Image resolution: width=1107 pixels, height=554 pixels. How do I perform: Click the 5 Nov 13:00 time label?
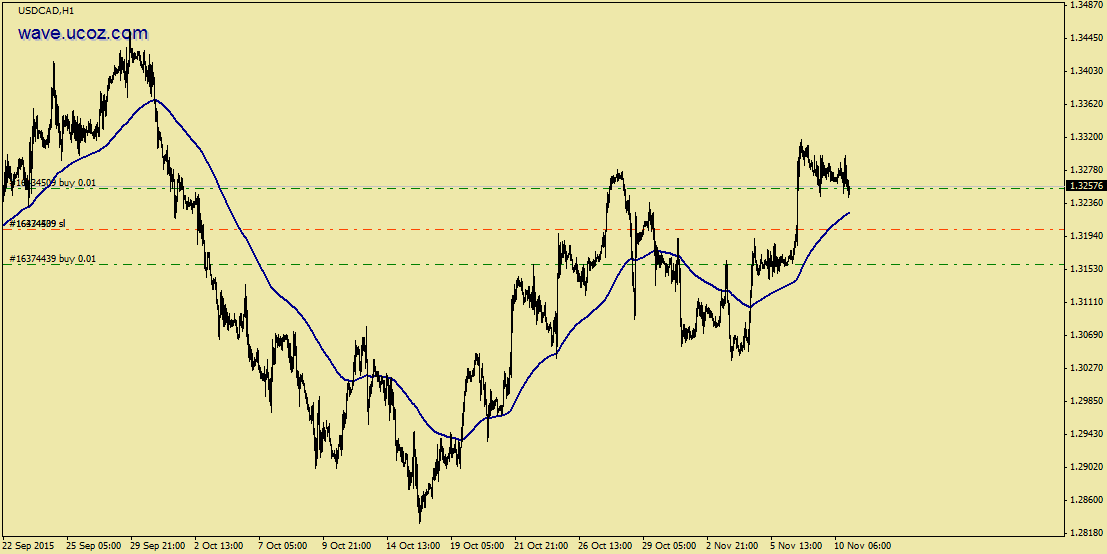pos(798,546)
